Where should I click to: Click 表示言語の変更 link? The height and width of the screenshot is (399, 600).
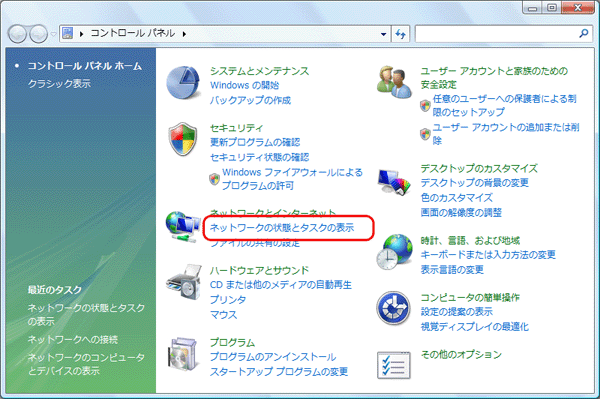coord(452,270)
